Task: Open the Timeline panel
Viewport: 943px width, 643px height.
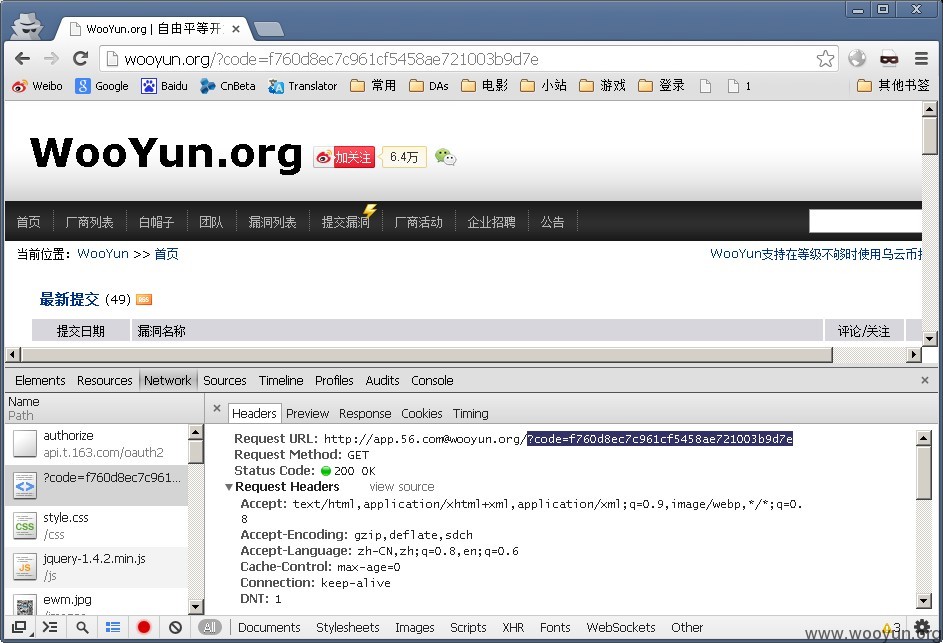Action: pos(281,381)
